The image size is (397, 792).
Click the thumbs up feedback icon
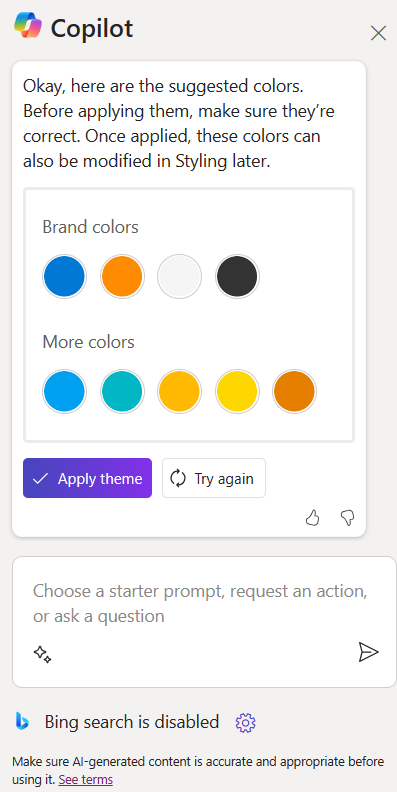tap(313, 518)
